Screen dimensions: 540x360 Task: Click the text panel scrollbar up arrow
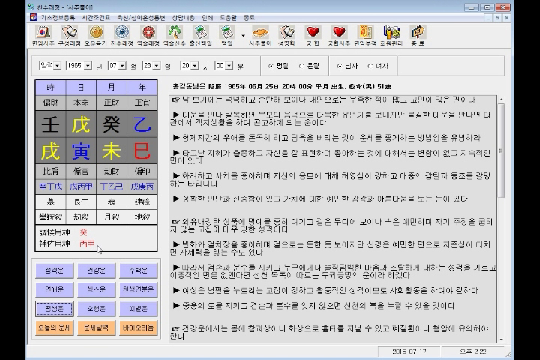click(x=501, y=99)
